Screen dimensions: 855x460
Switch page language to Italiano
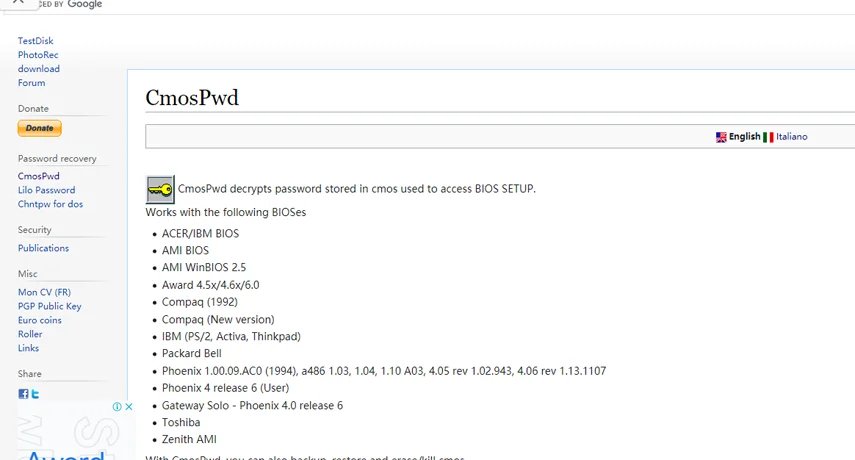pos(791,137)
